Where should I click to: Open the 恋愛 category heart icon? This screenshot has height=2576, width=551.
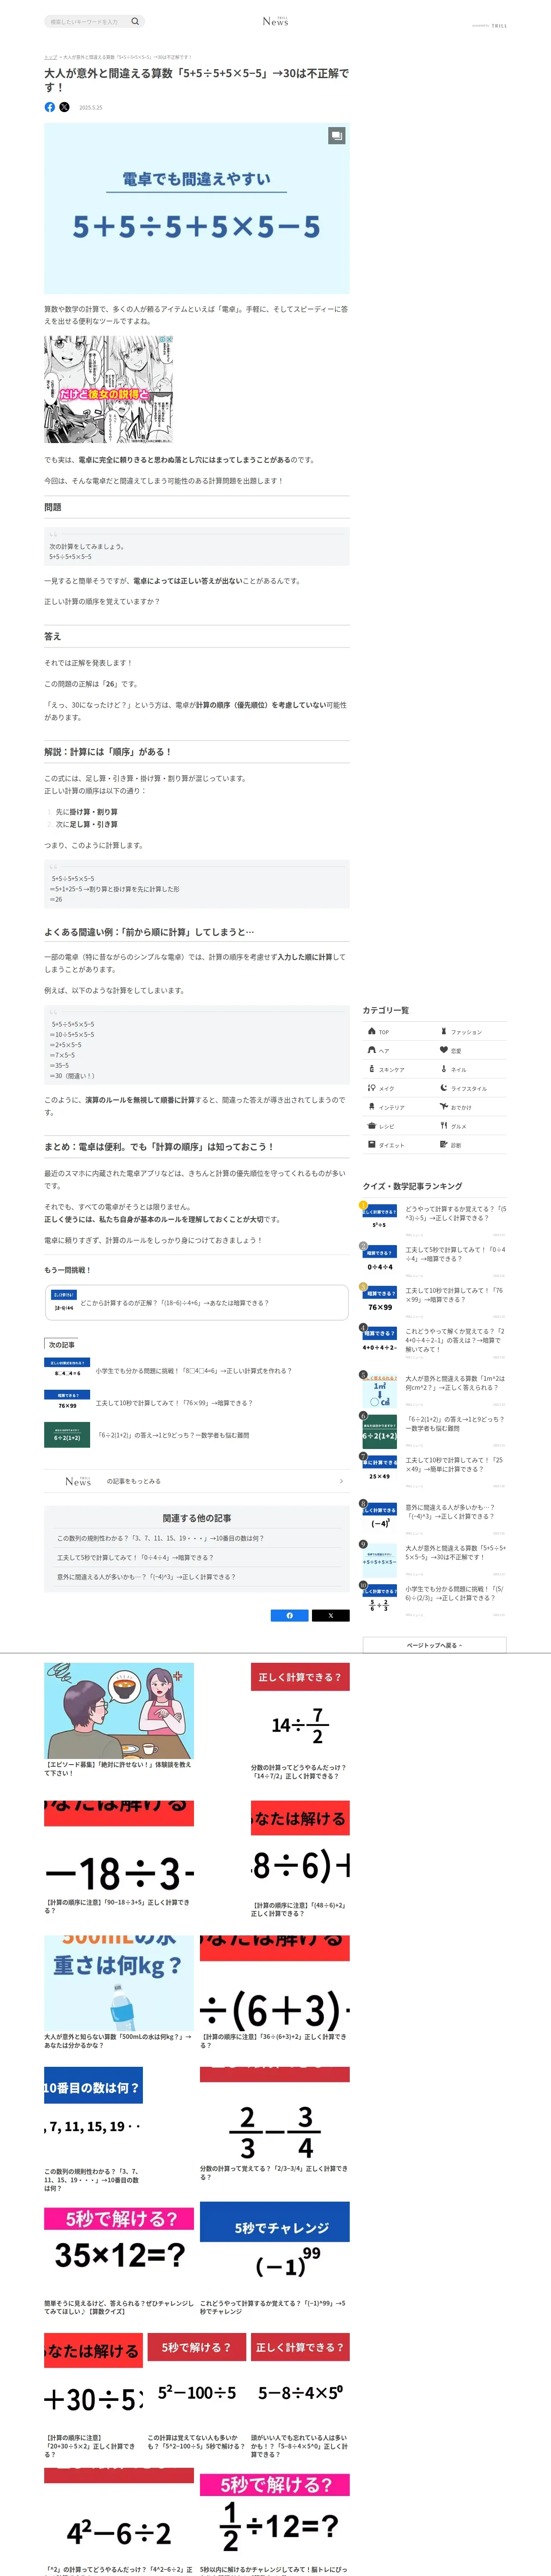pos(444,1050)
